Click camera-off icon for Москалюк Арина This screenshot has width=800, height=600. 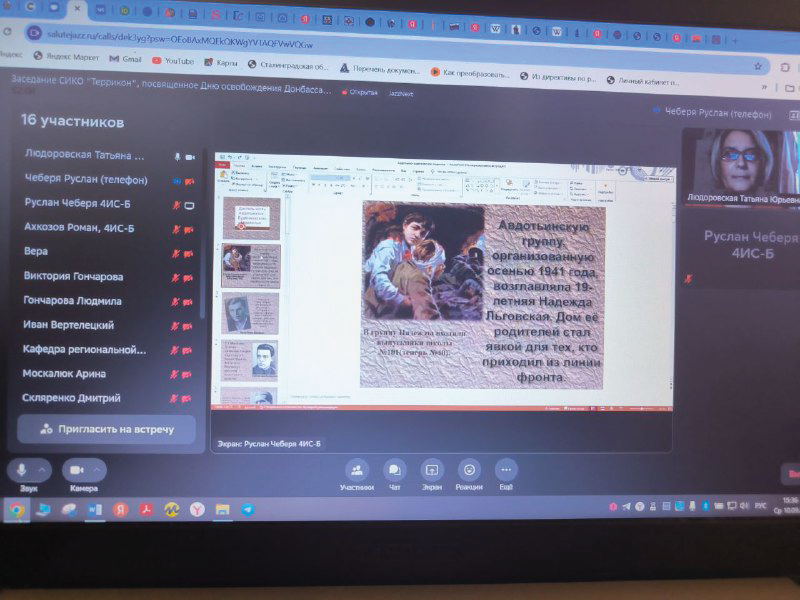click(187, 374)
